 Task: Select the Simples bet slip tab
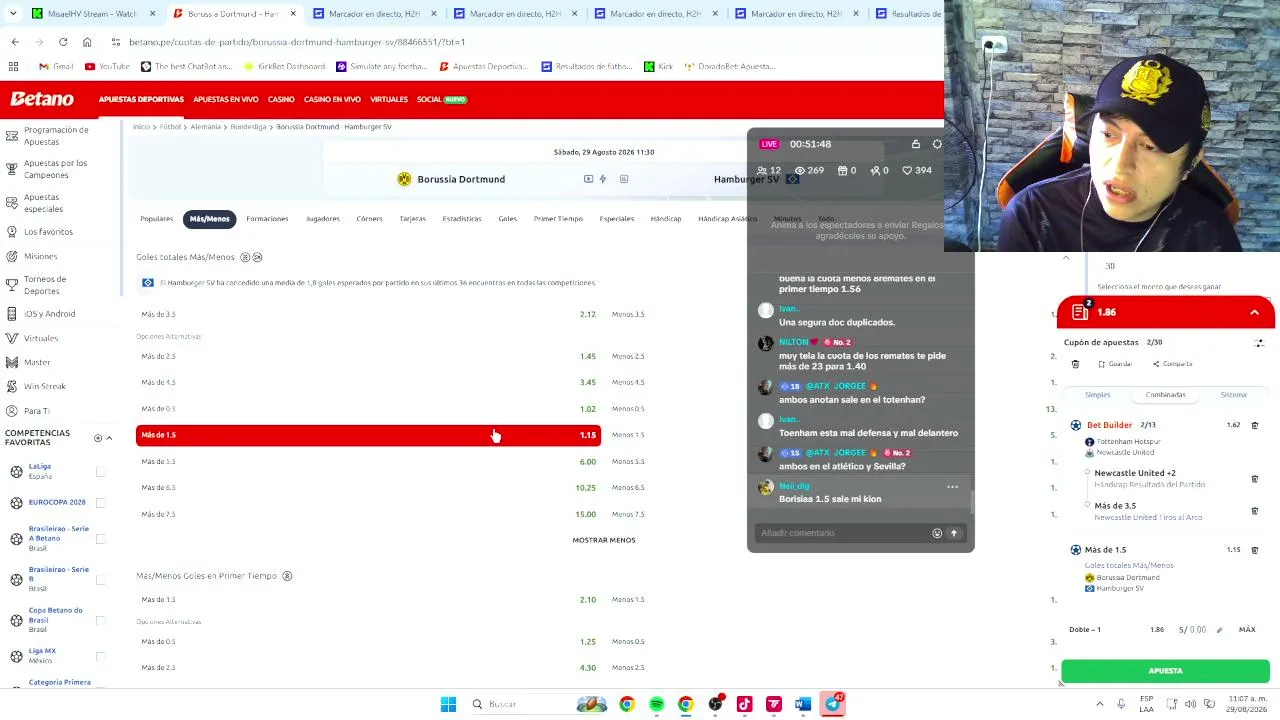[1097, 395]
